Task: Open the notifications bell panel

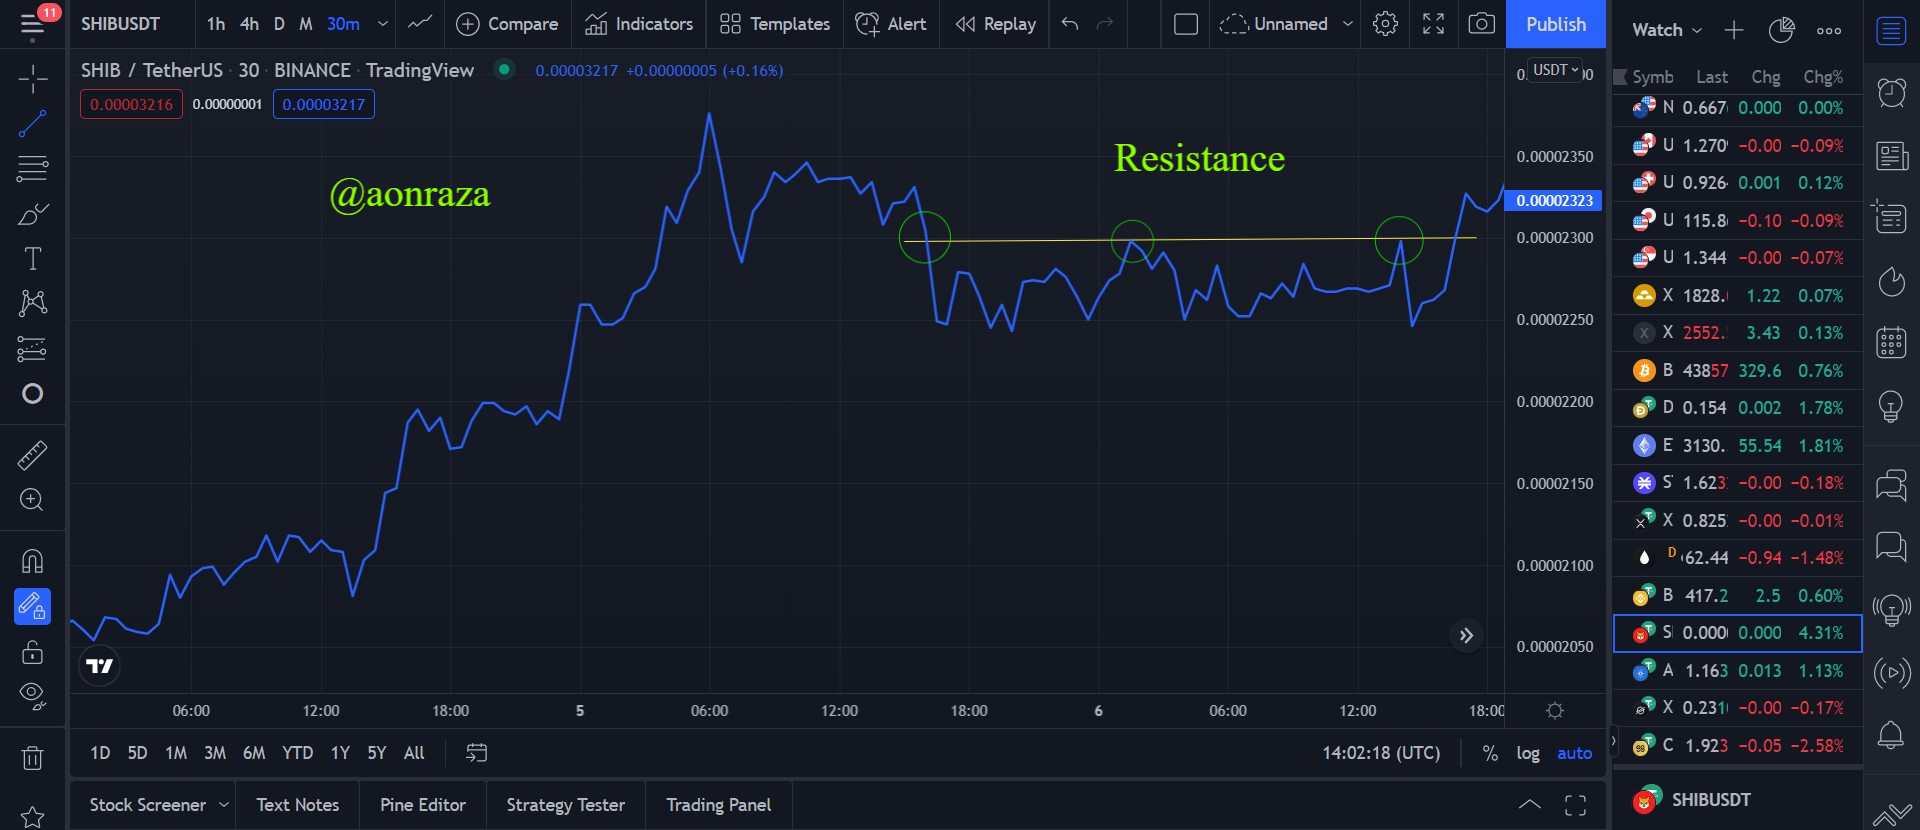Action: [x=1891, y=735]
